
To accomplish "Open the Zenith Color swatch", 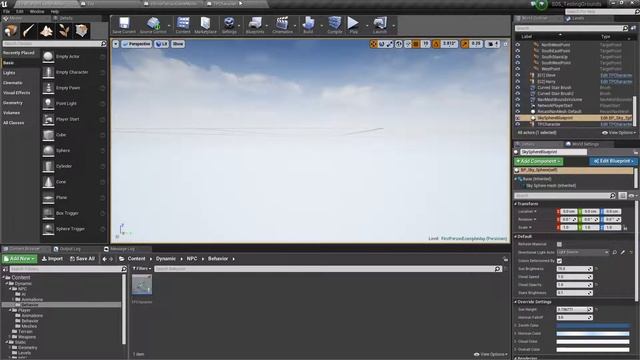I will coord(593,326).
